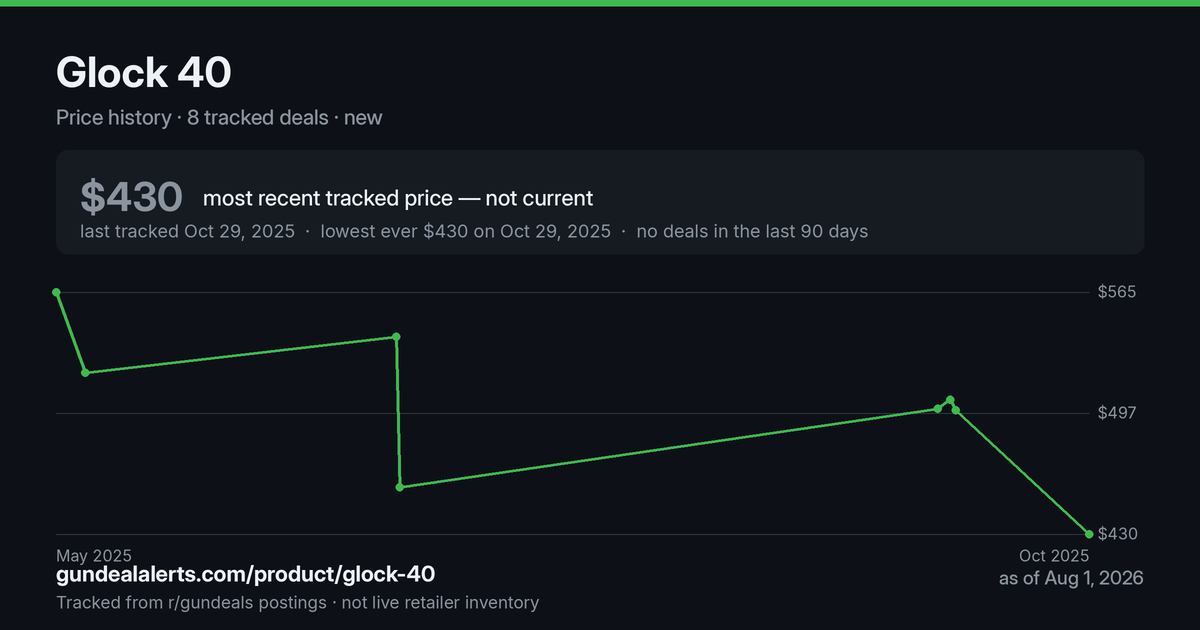The width and height of the screenshot is (1200, 630).
Task: Click the first data point at $565
Action: coord(57,292)
